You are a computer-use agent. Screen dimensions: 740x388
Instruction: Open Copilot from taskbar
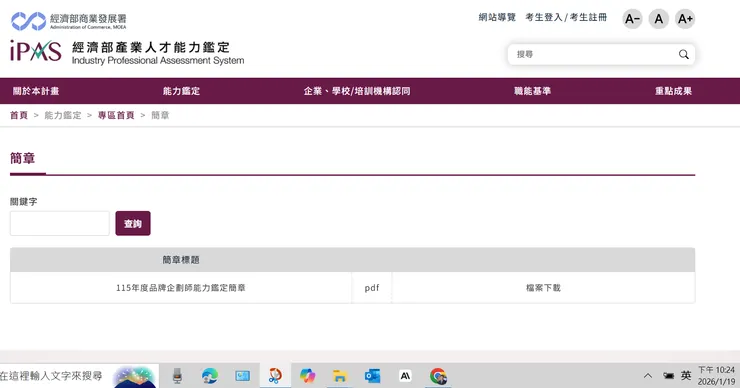[x=307, y=376]
